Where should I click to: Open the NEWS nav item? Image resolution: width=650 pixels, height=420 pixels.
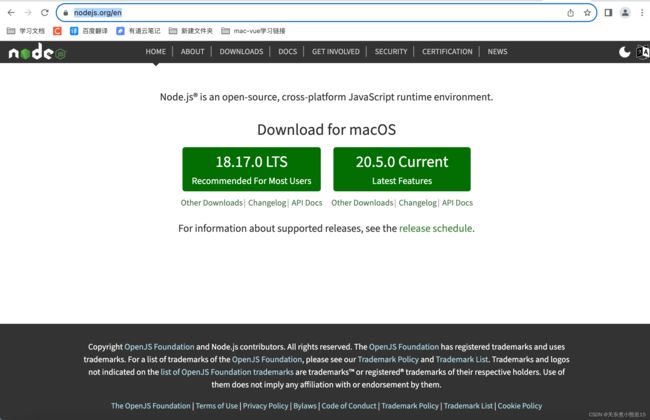(497, 52)
